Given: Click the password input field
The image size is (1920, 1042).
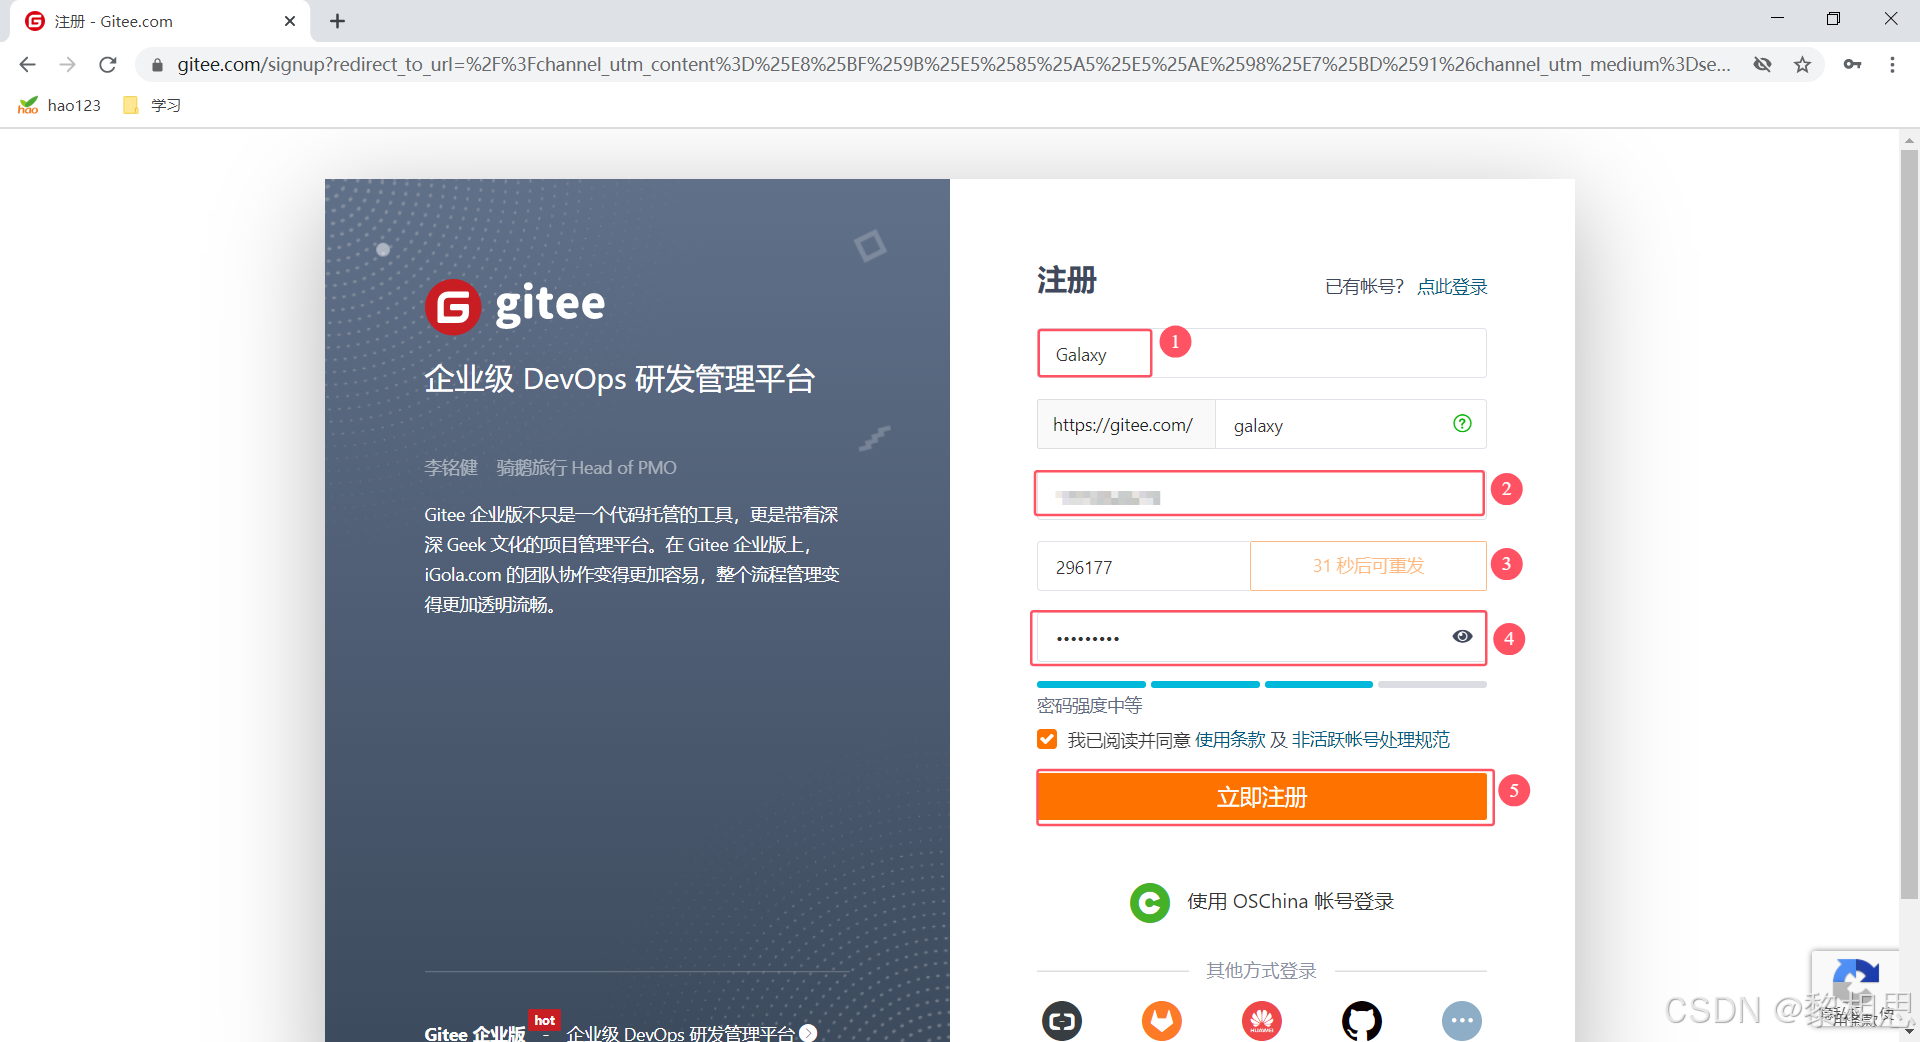Looking at the screenshot, I should click(x=1259, y=637).
